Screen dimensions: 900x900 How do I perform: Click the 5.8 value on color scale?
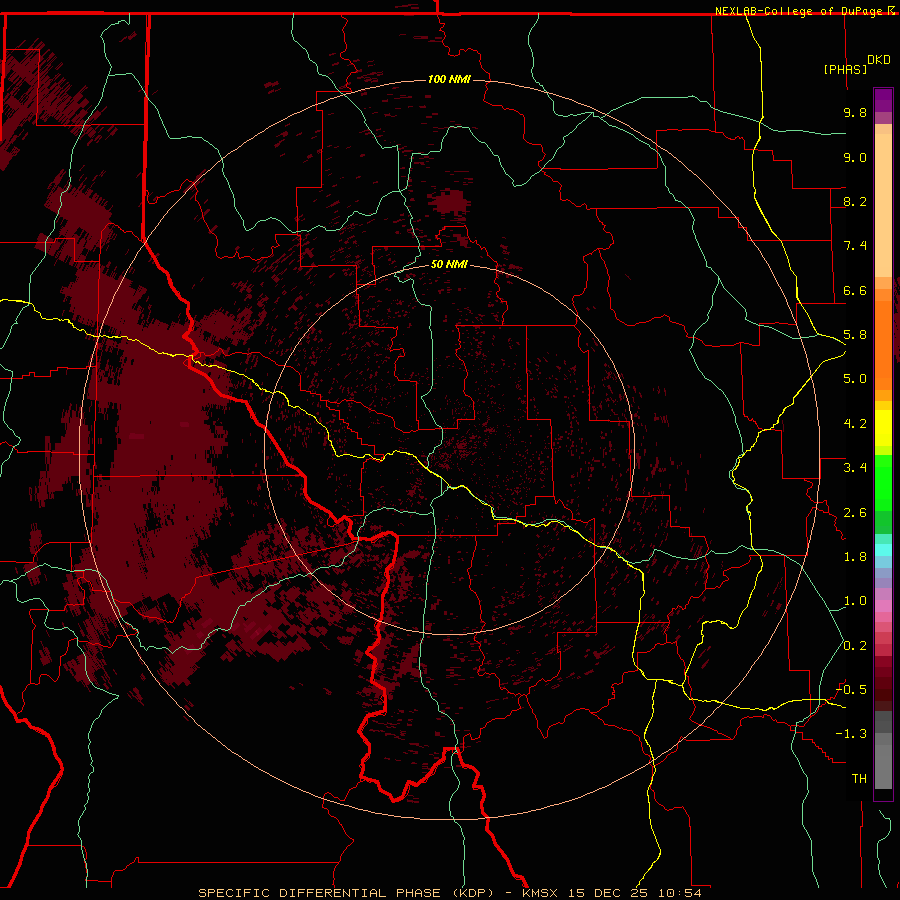point(855,335)
